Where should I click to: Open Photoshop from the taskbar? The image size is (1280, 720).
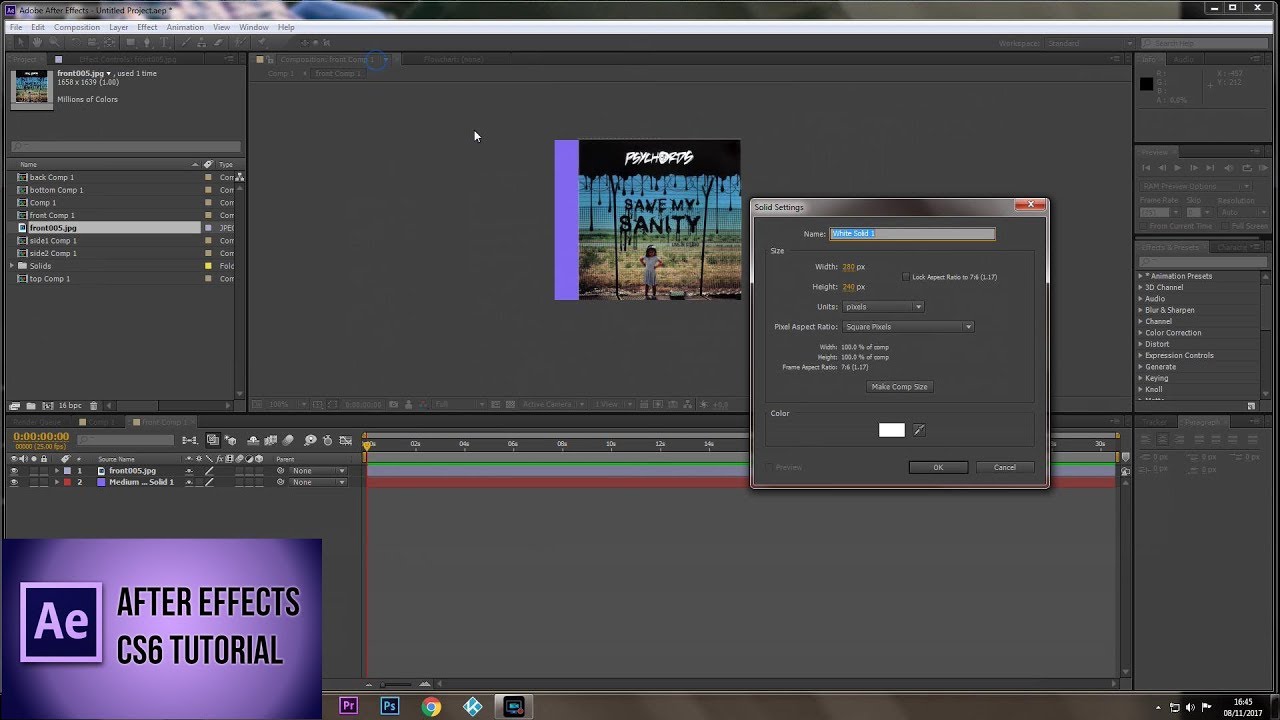point(390,706)
